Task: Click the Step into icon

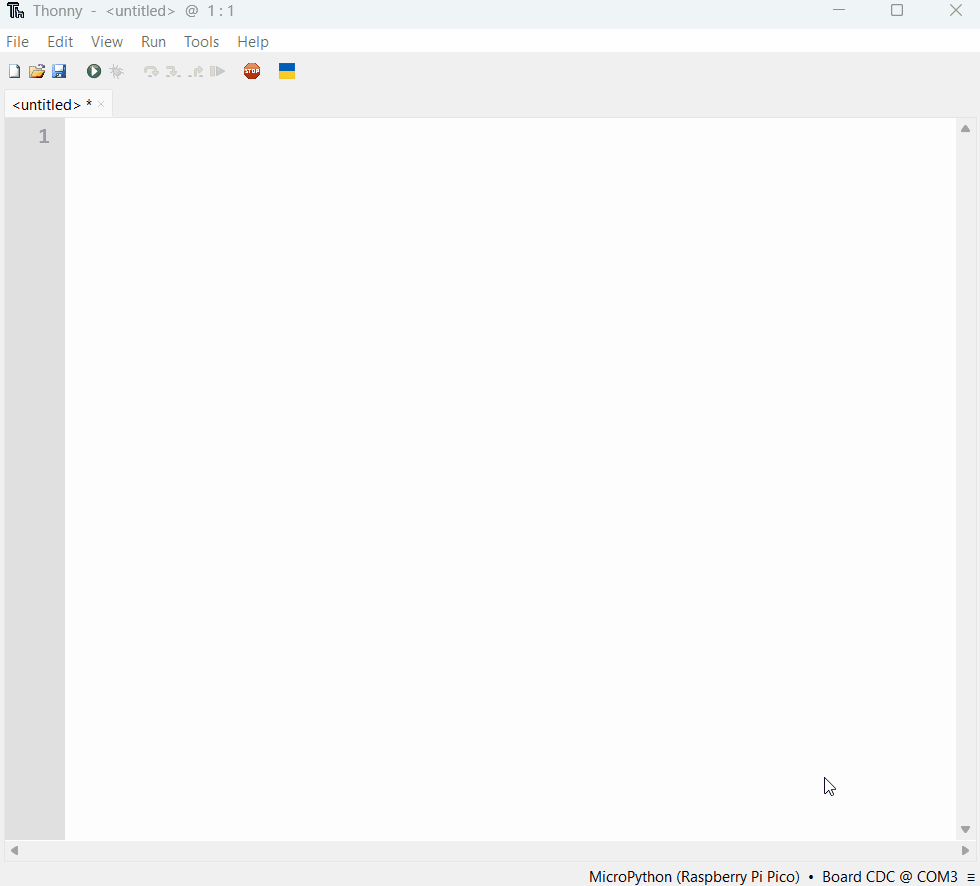Action: coord(173,71)
